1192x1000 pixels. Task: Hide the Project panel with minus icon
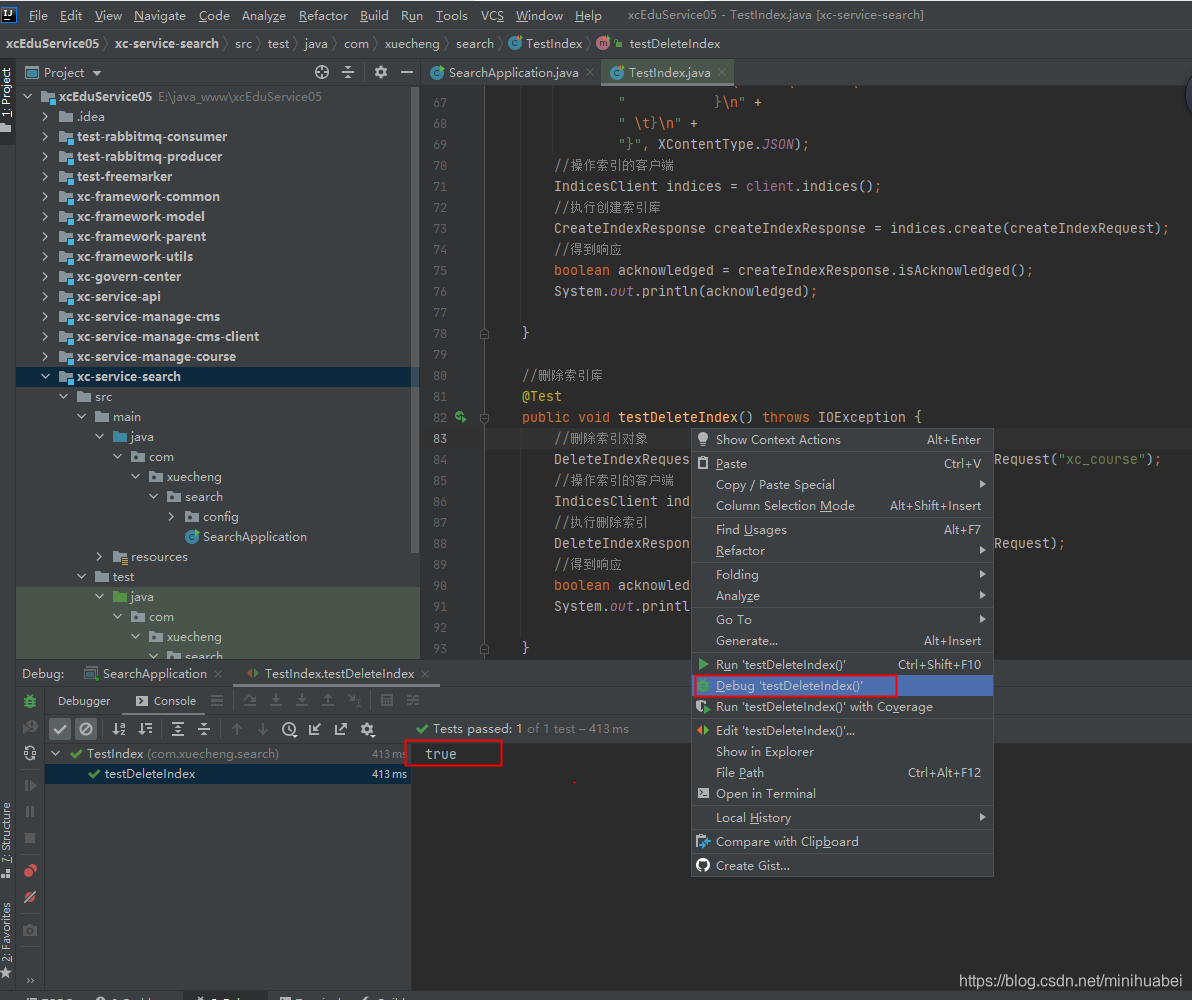click(x=407, y=72)
